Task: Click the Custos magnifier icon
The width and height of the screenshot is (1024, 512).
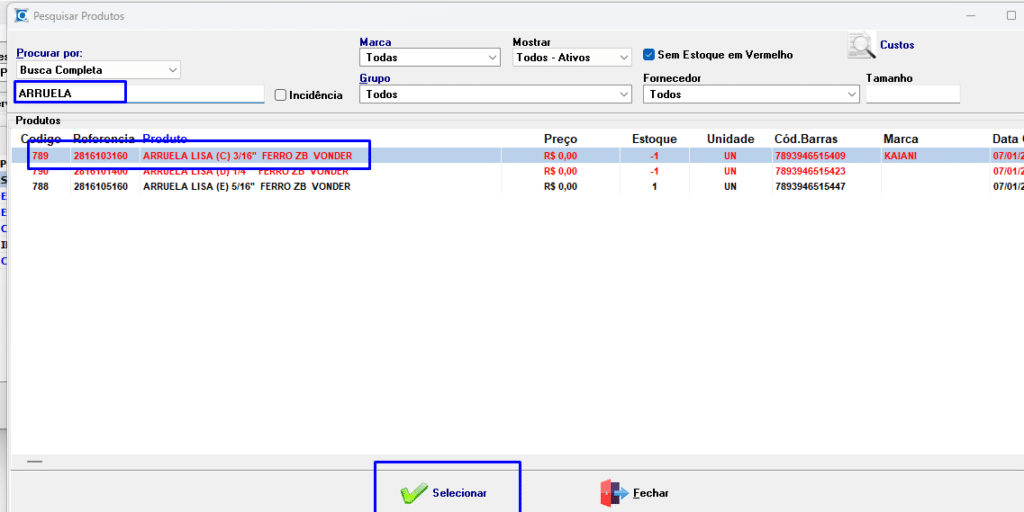Action: click(x=861, y=46)
